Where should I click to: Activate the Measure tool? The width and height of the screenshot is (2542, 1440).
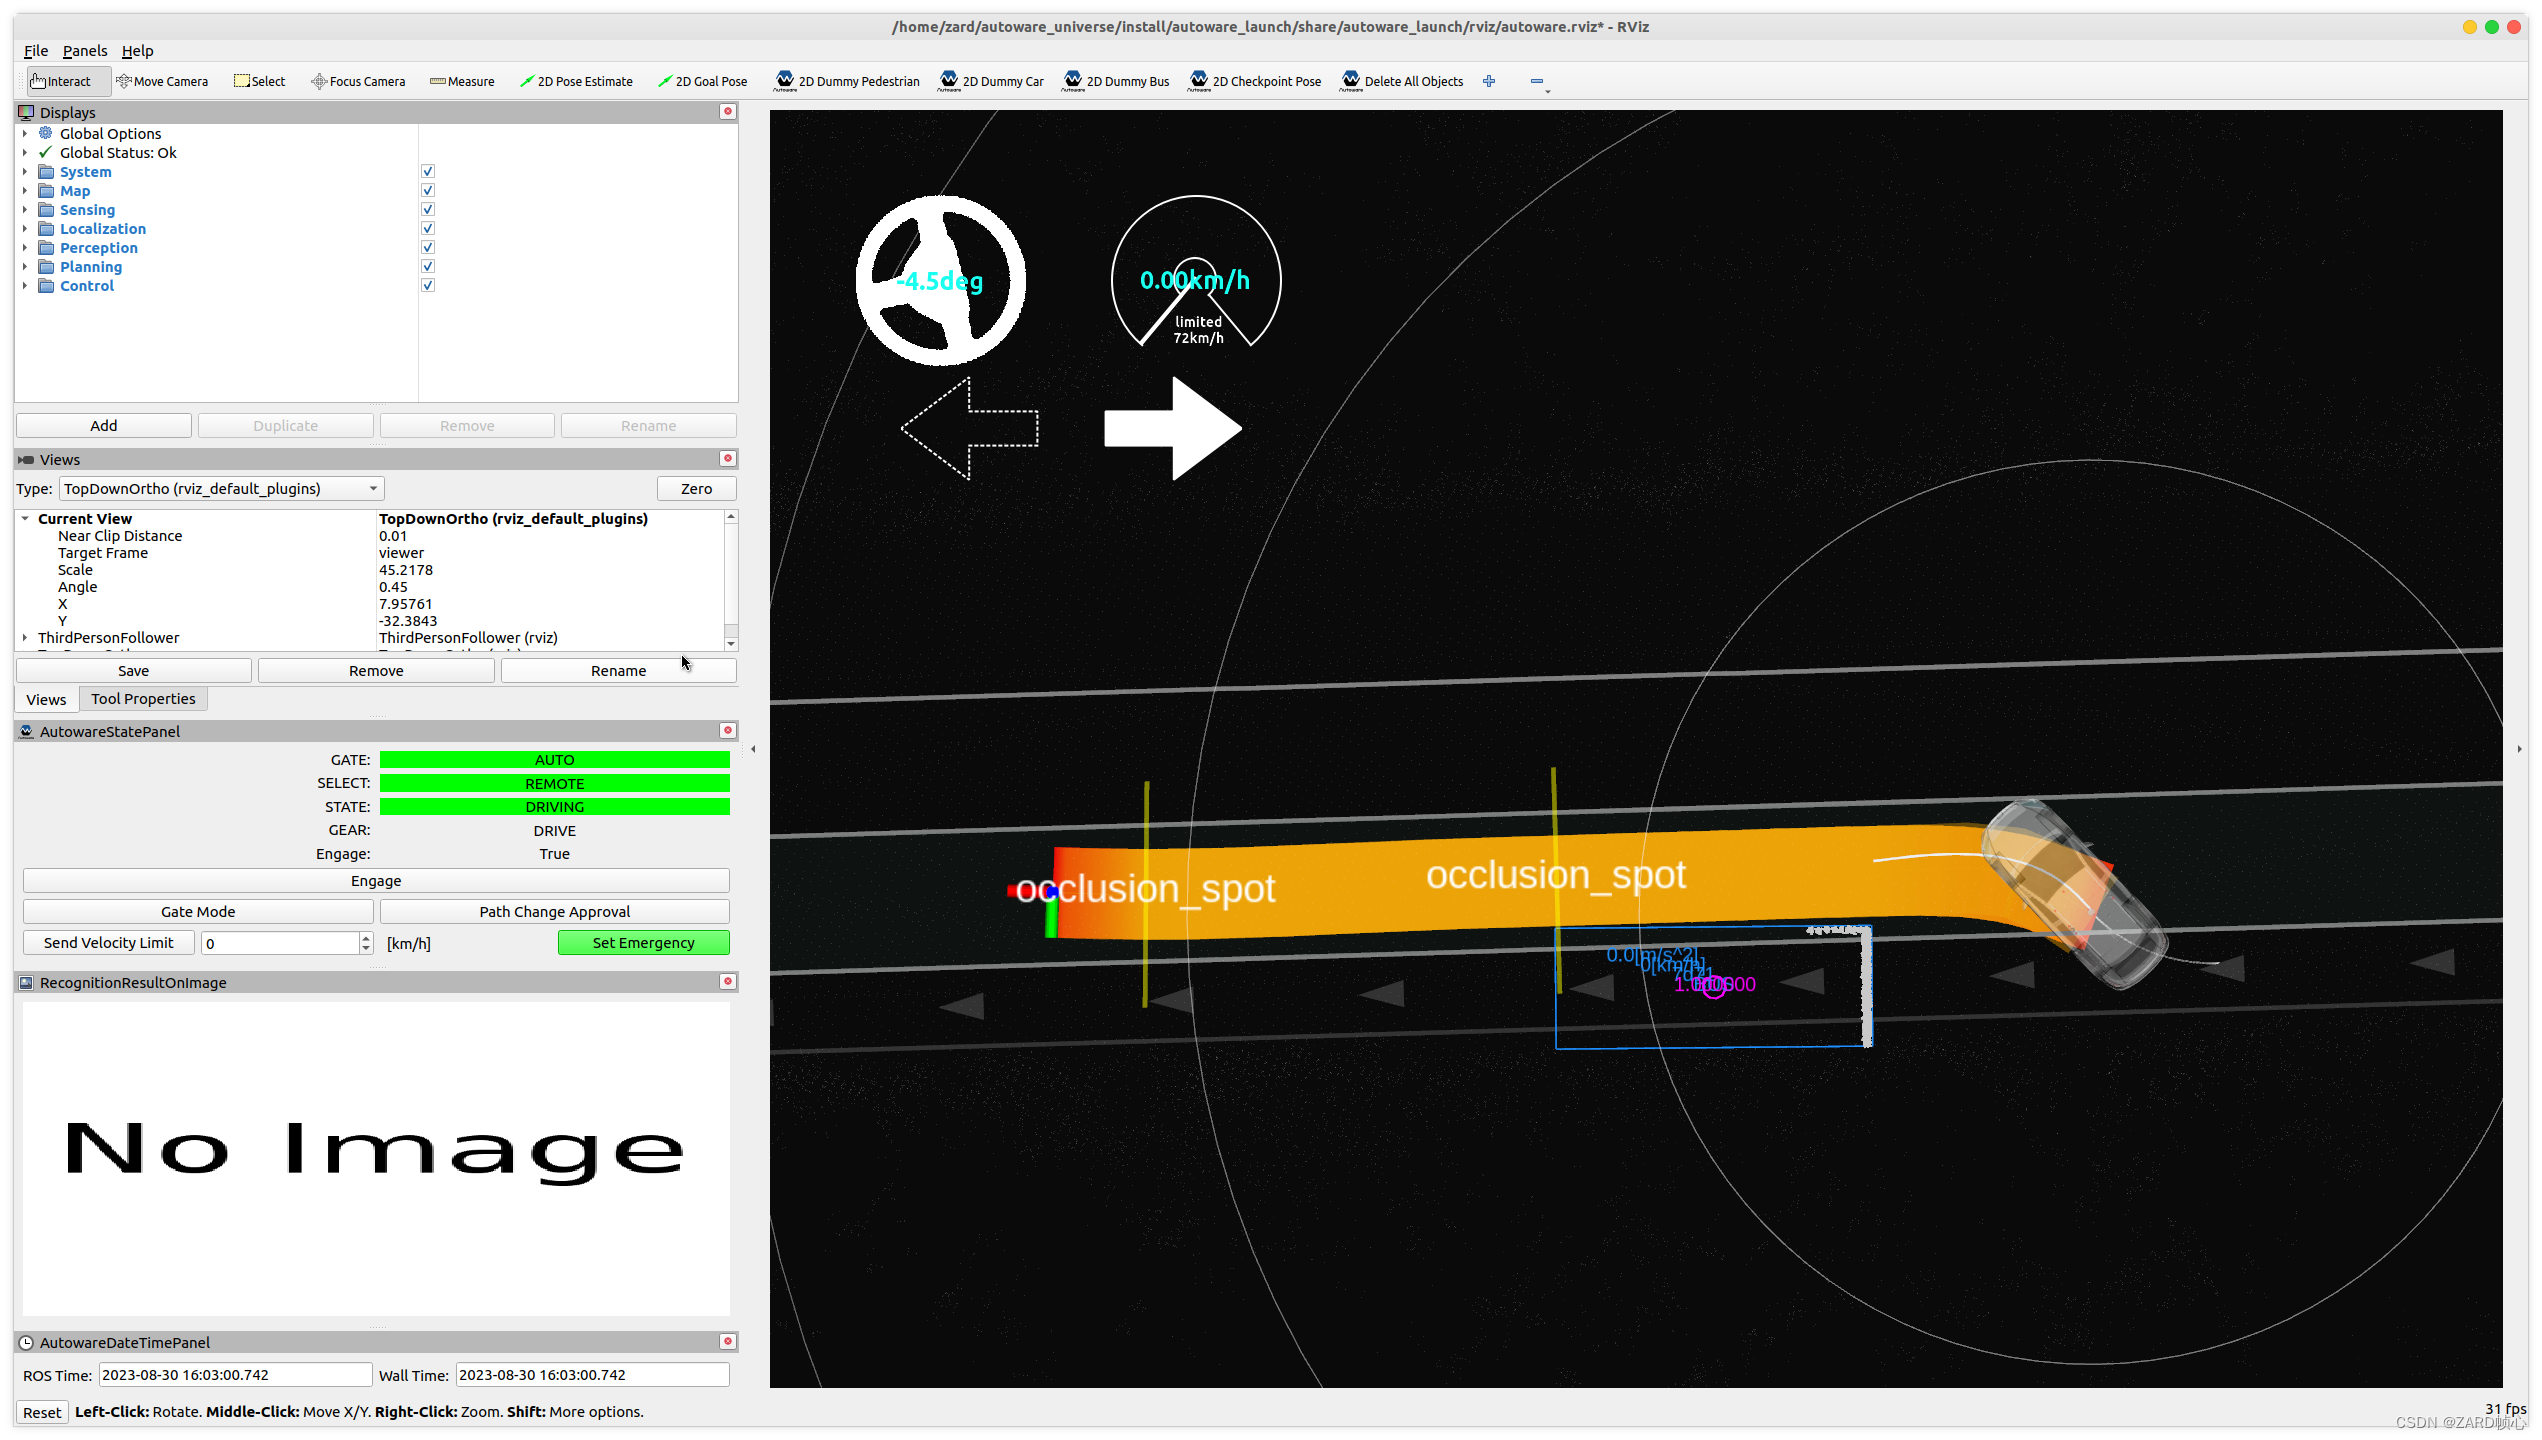tap(462, 82)
